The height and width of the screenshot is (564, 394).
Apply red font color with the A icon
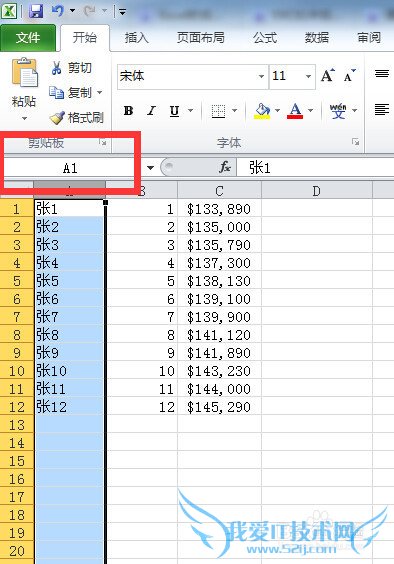pyautogui.click(x=295, y=111)
